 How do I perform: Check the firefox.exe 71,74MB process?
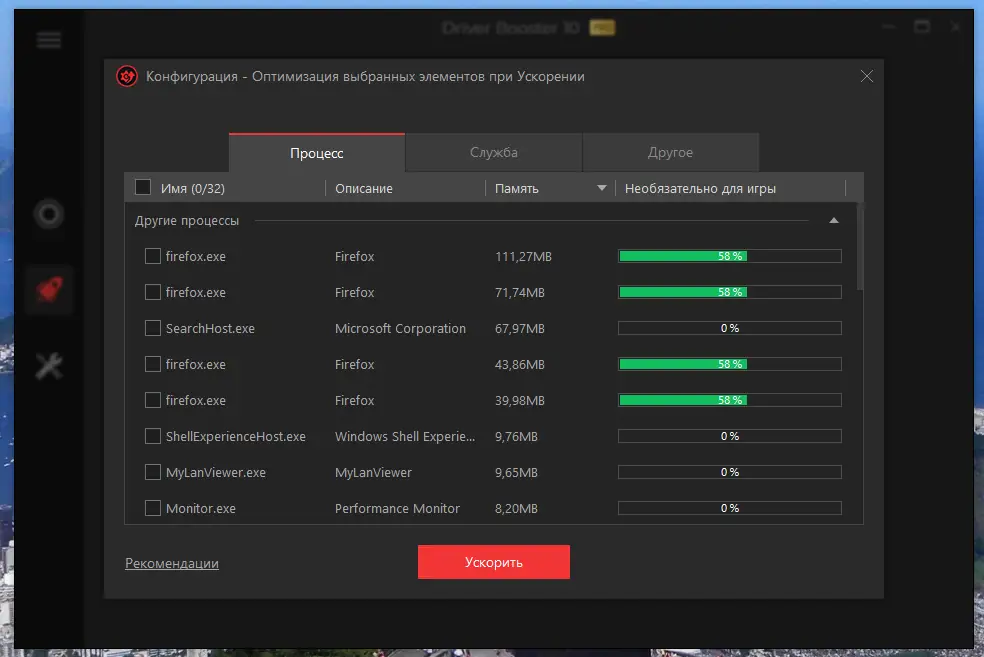[152, 292]
